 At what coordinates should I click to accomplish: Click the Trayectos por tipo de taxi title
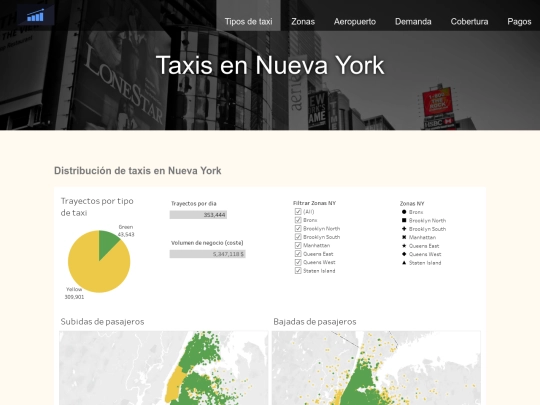coord(97,207)
